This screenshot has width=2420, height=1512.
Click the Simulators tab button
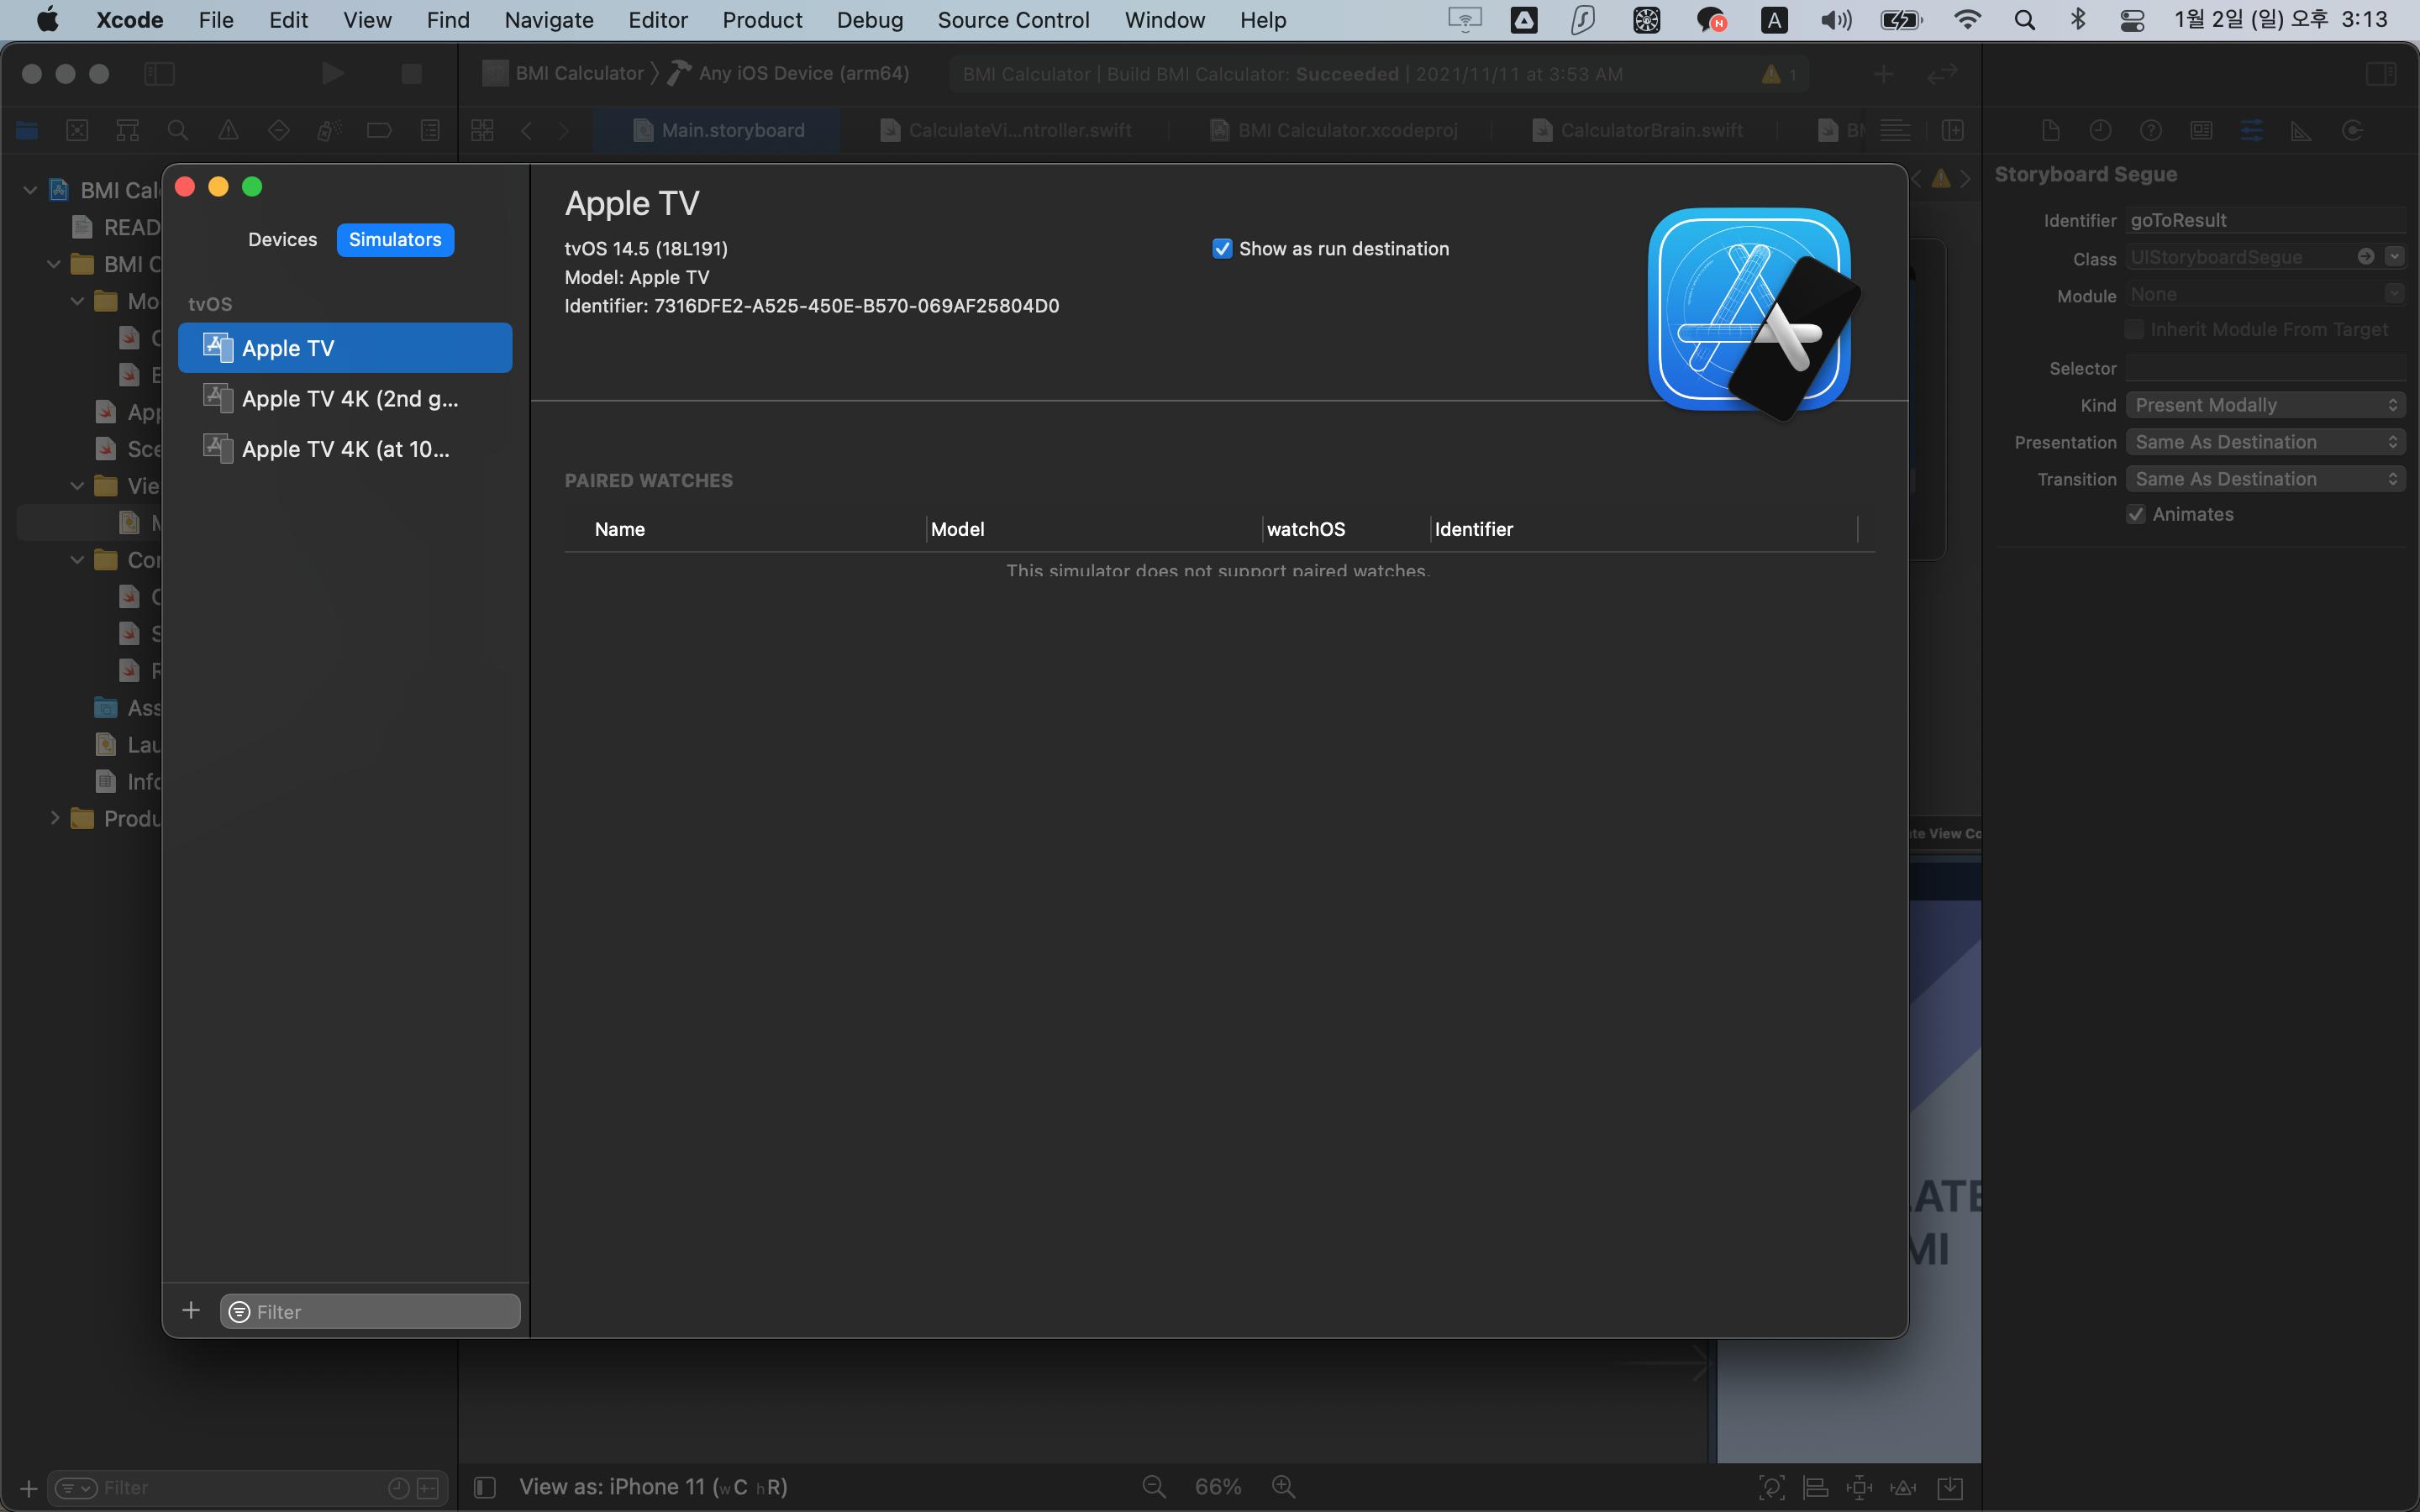tap(395, 240)
